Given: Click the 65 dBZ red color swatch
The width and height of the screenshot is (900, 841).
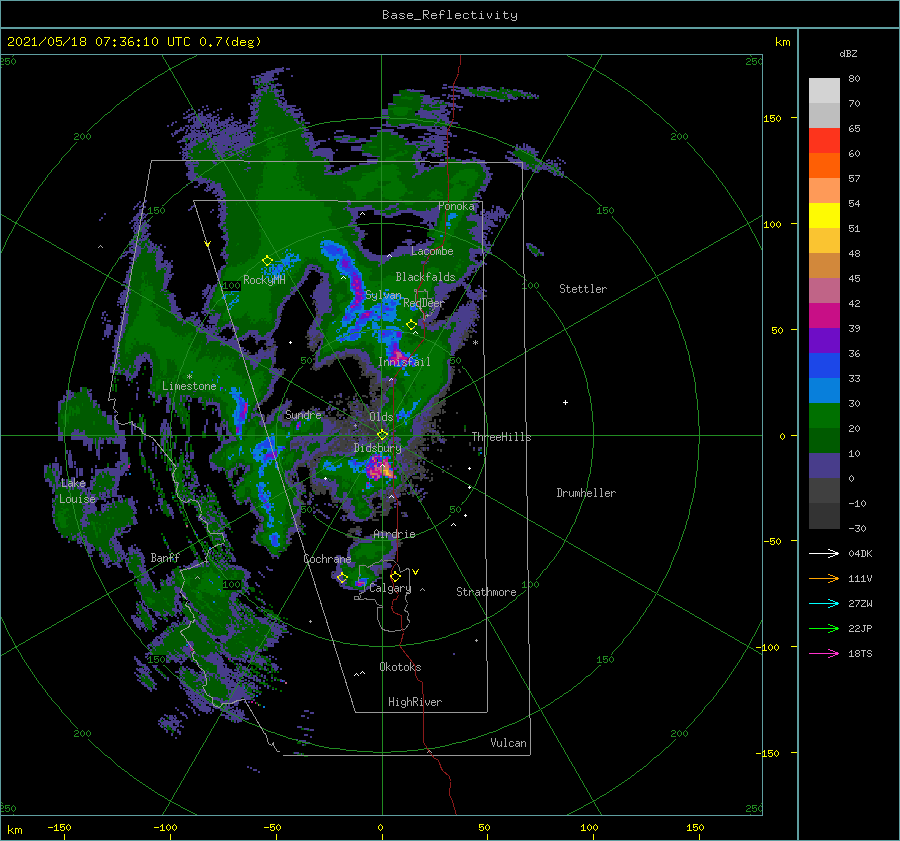Looking at the screenshot, I should coord(824,140).
